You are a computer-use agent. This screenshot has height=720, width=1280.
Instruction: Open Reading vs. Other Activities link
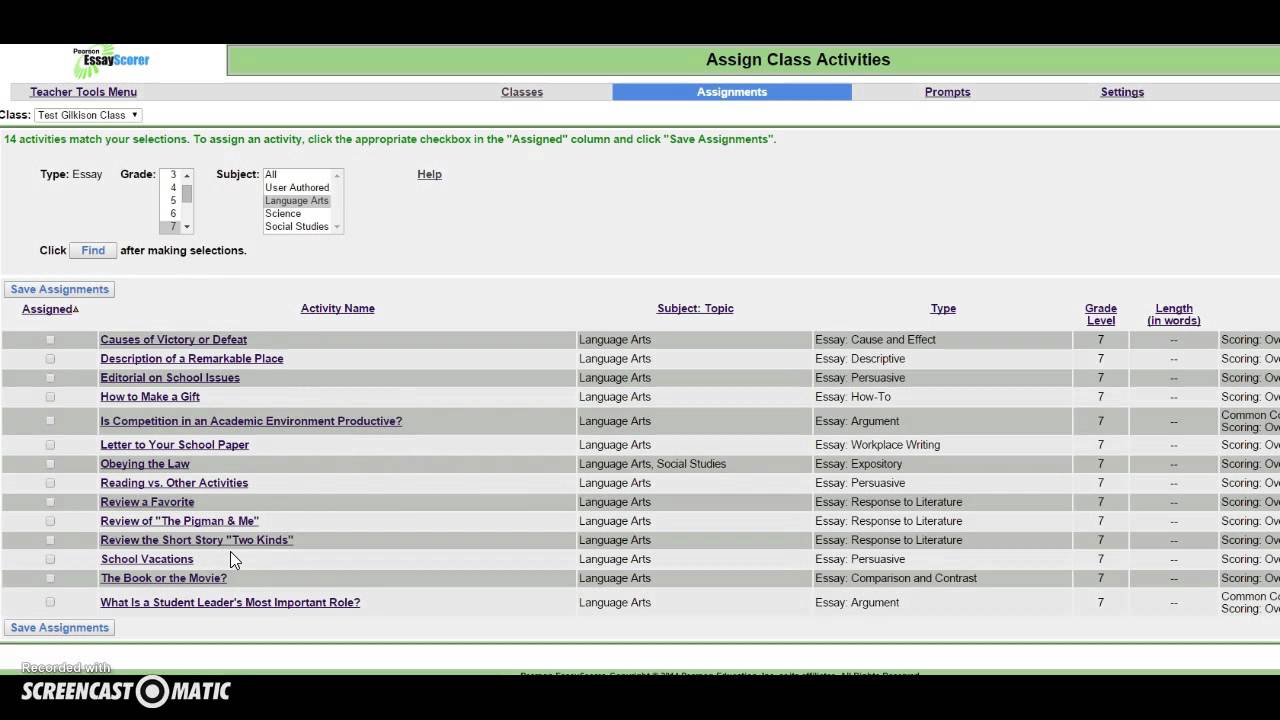(x=174, y=483)
